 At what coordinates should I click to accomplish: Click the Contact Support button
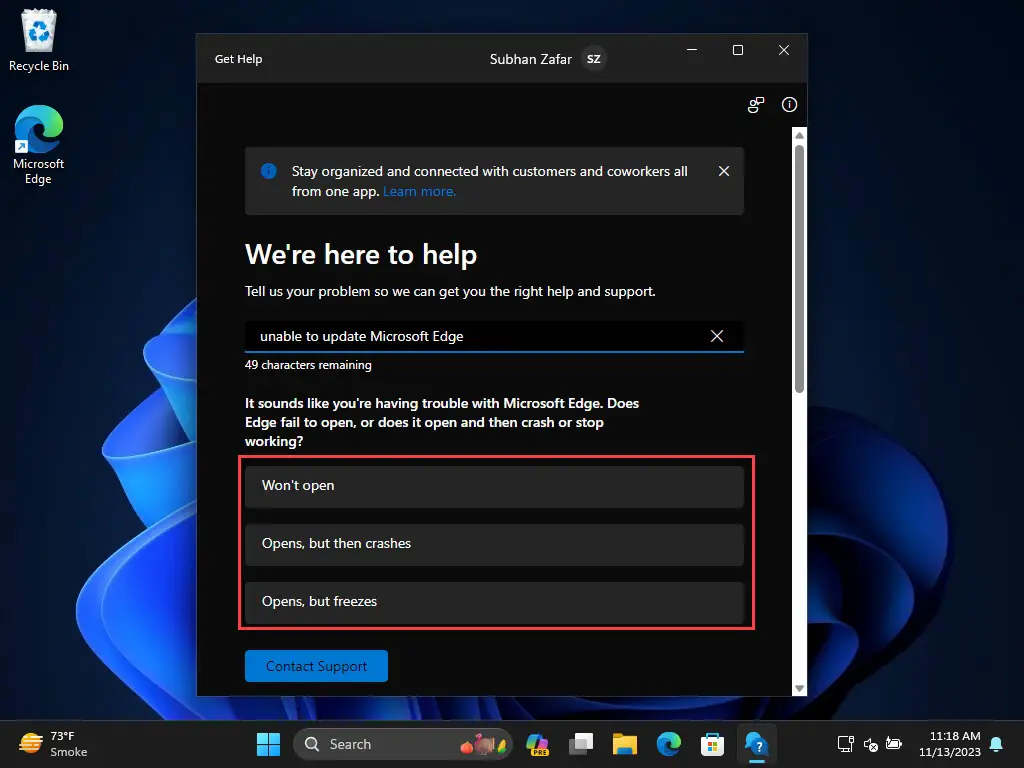(316, 666)
